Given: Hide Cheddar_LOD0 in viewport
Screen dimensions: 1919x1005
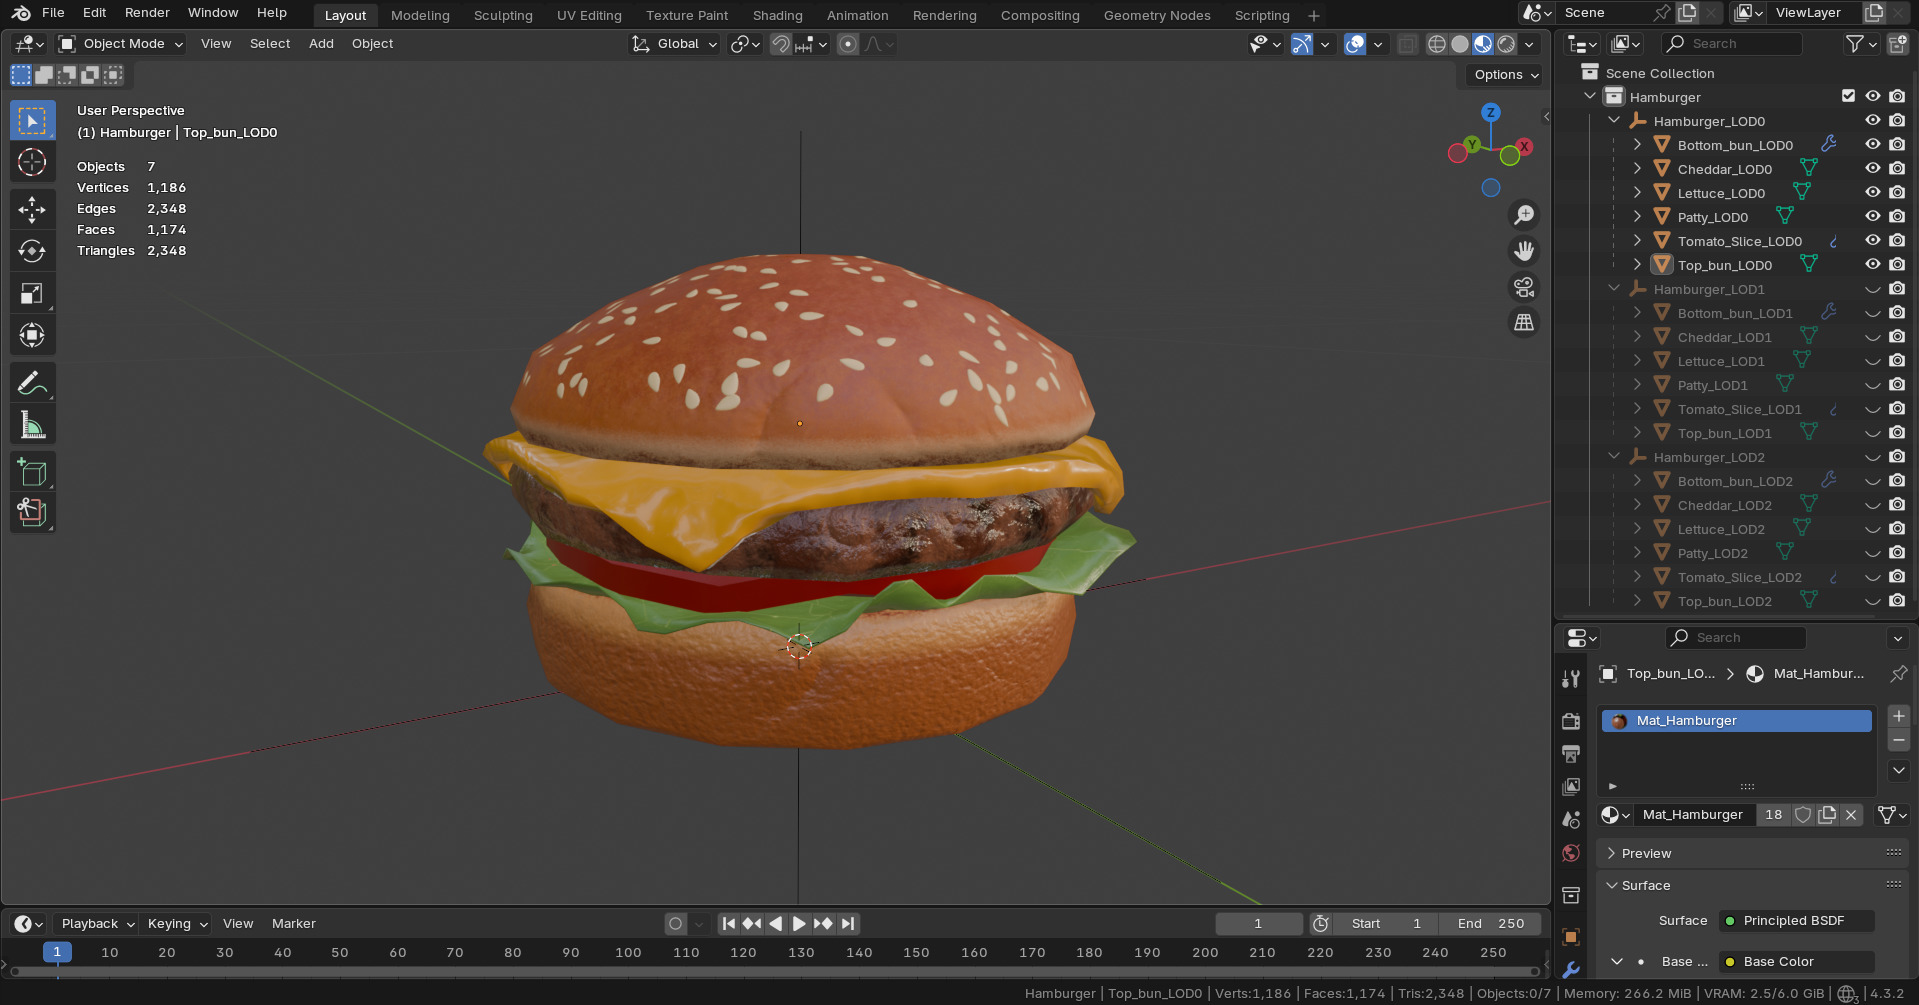Looking at the screenshot, I should [1873, 169].
